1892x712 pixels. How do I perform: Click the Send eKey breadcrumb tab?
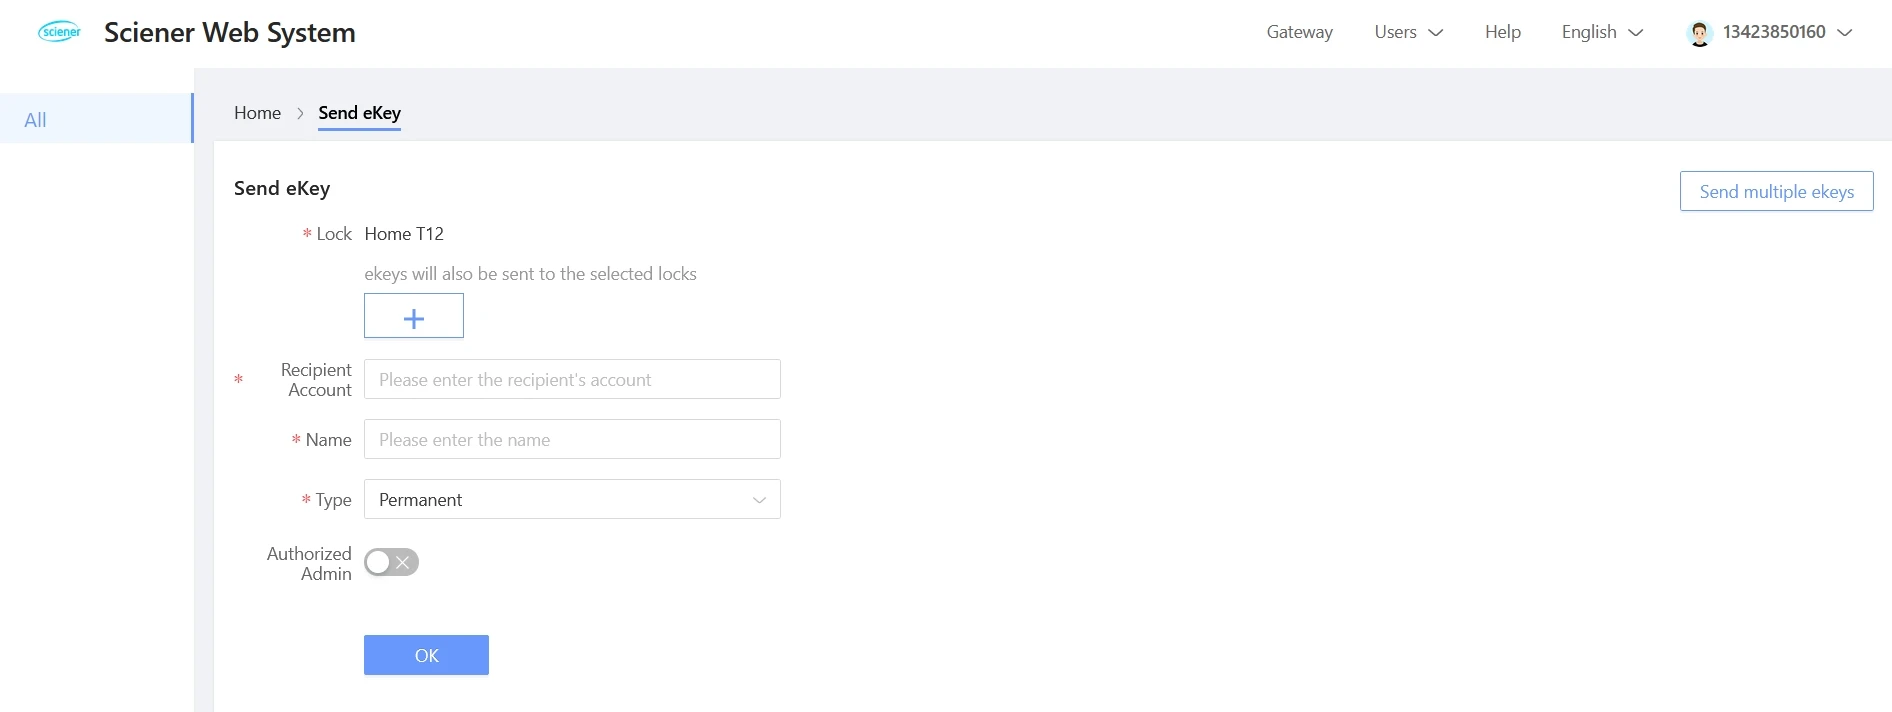[359, 113]
